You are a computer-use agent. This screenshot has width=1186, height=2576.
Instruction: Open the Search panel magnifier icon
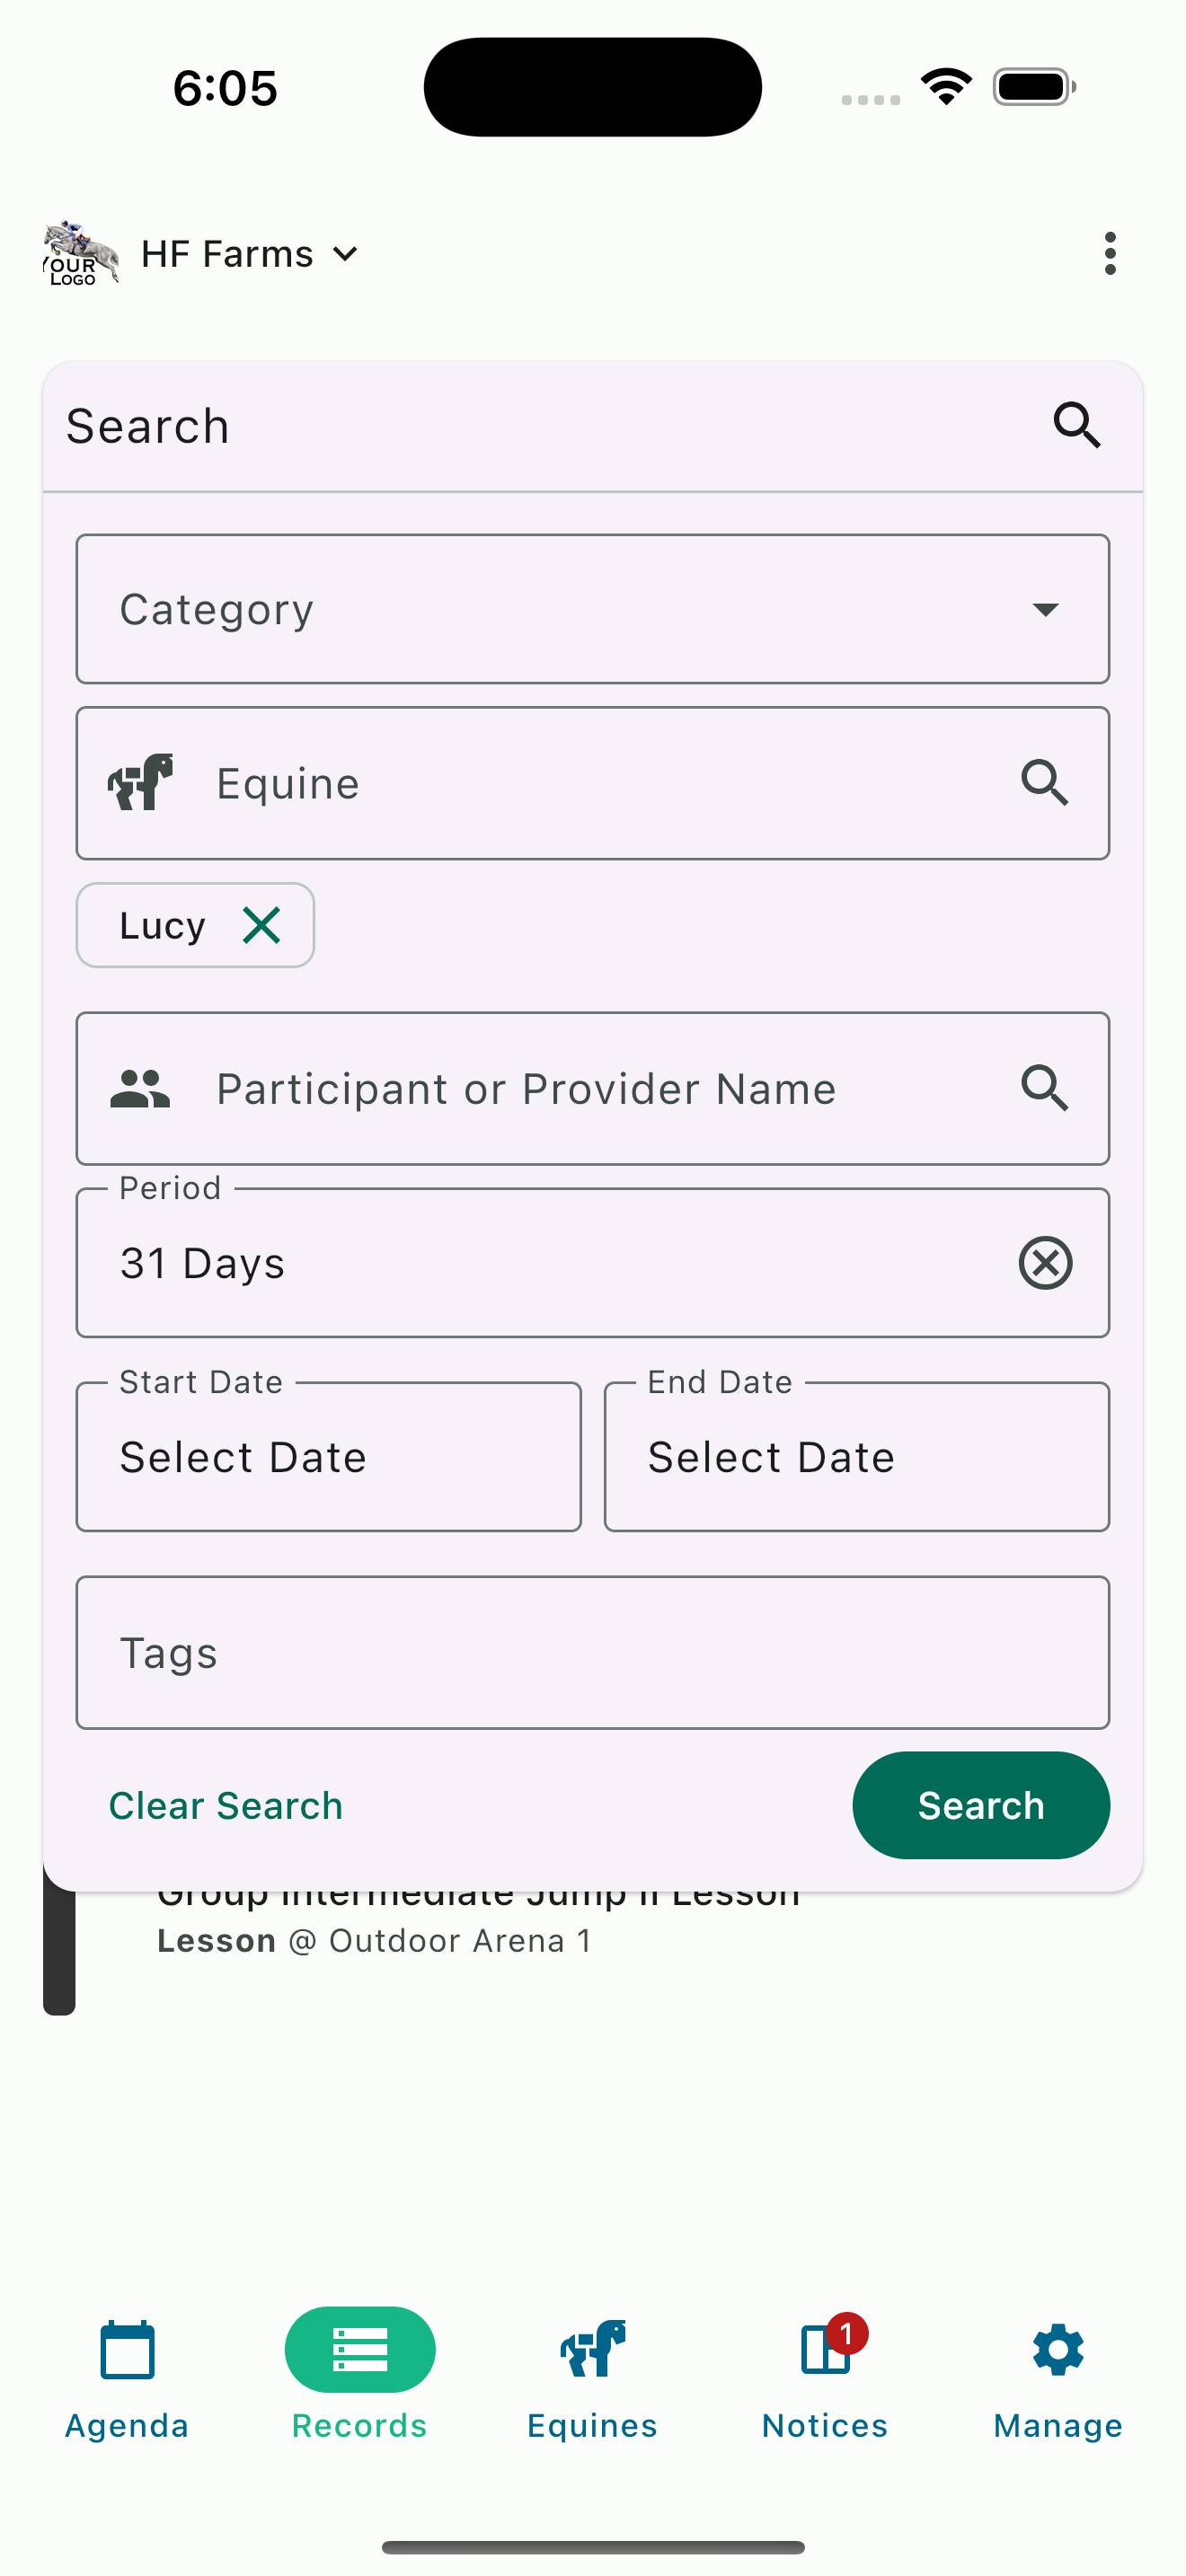tap(1076, 425)
